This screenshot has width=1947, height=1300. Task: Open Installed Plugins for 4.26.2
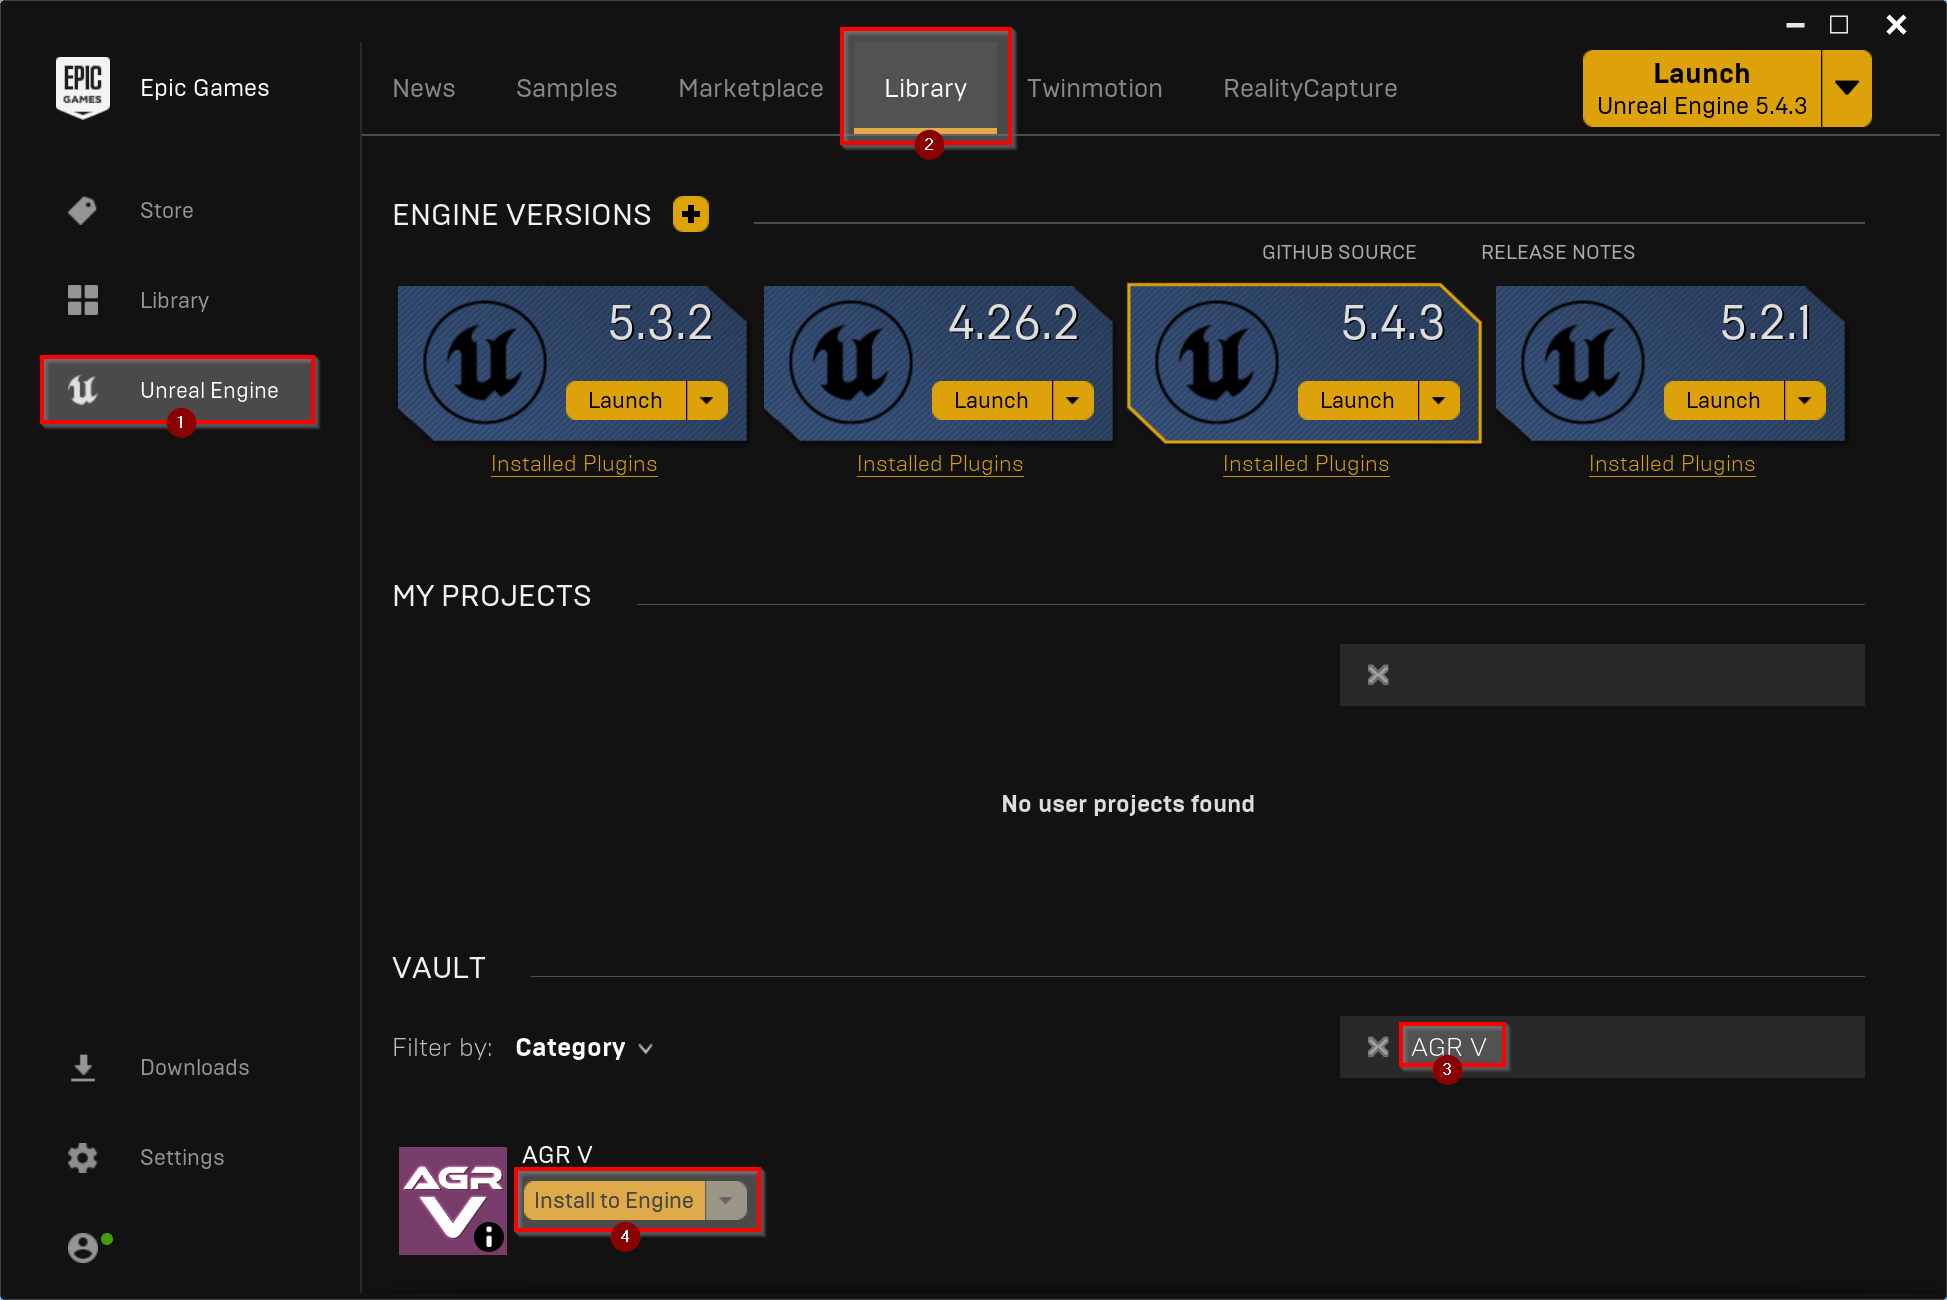pos(940,464)
